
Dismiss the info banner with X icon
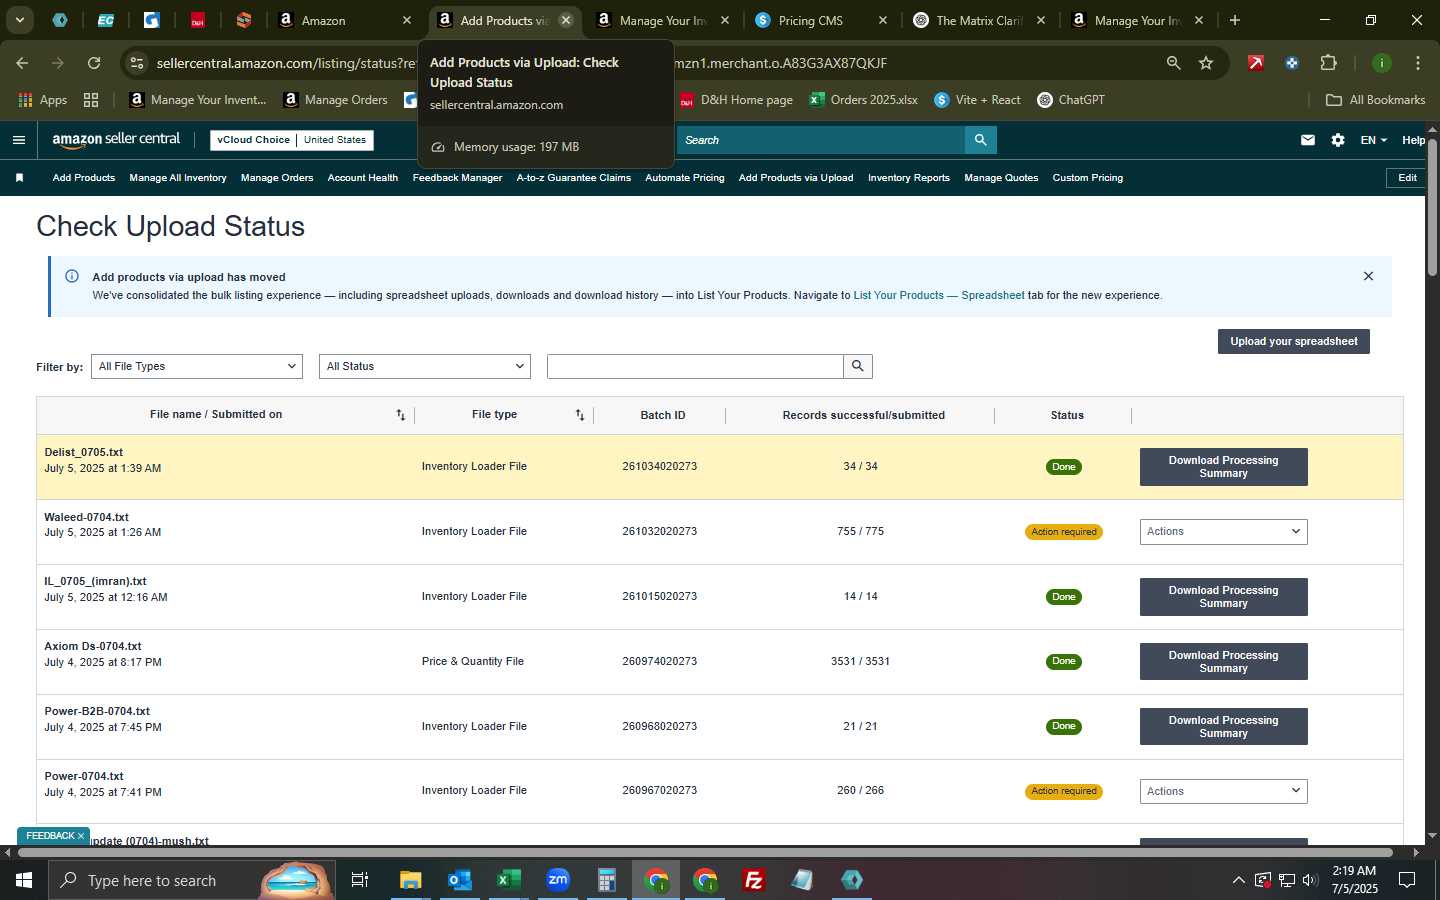click(1368, 276)
